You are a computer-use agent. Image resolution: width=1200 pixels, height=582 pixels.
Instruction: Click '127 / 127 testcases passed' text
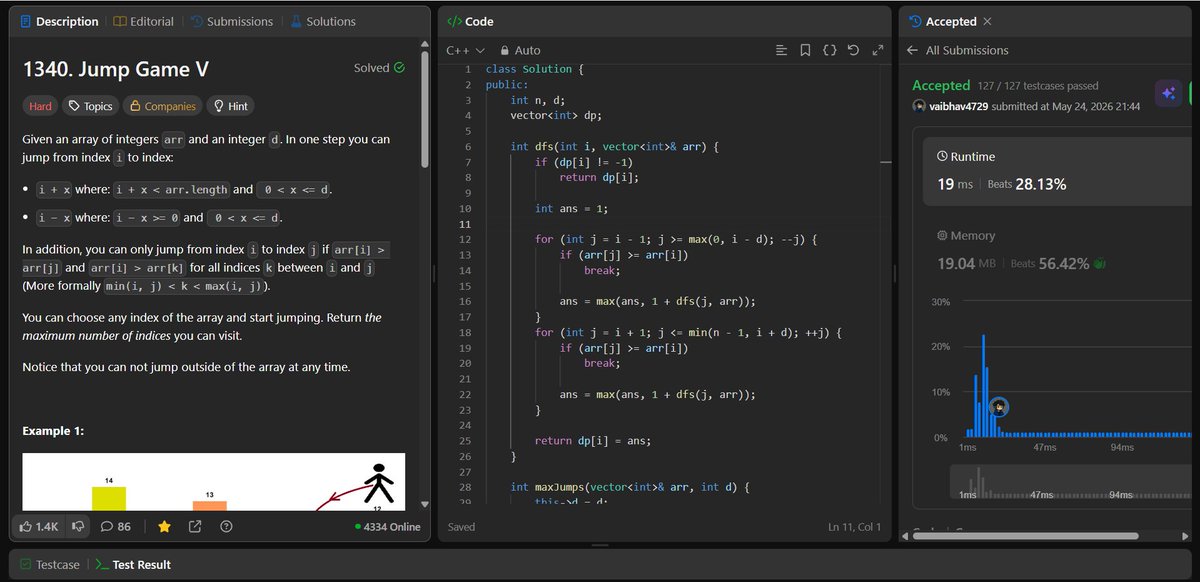1038,86
